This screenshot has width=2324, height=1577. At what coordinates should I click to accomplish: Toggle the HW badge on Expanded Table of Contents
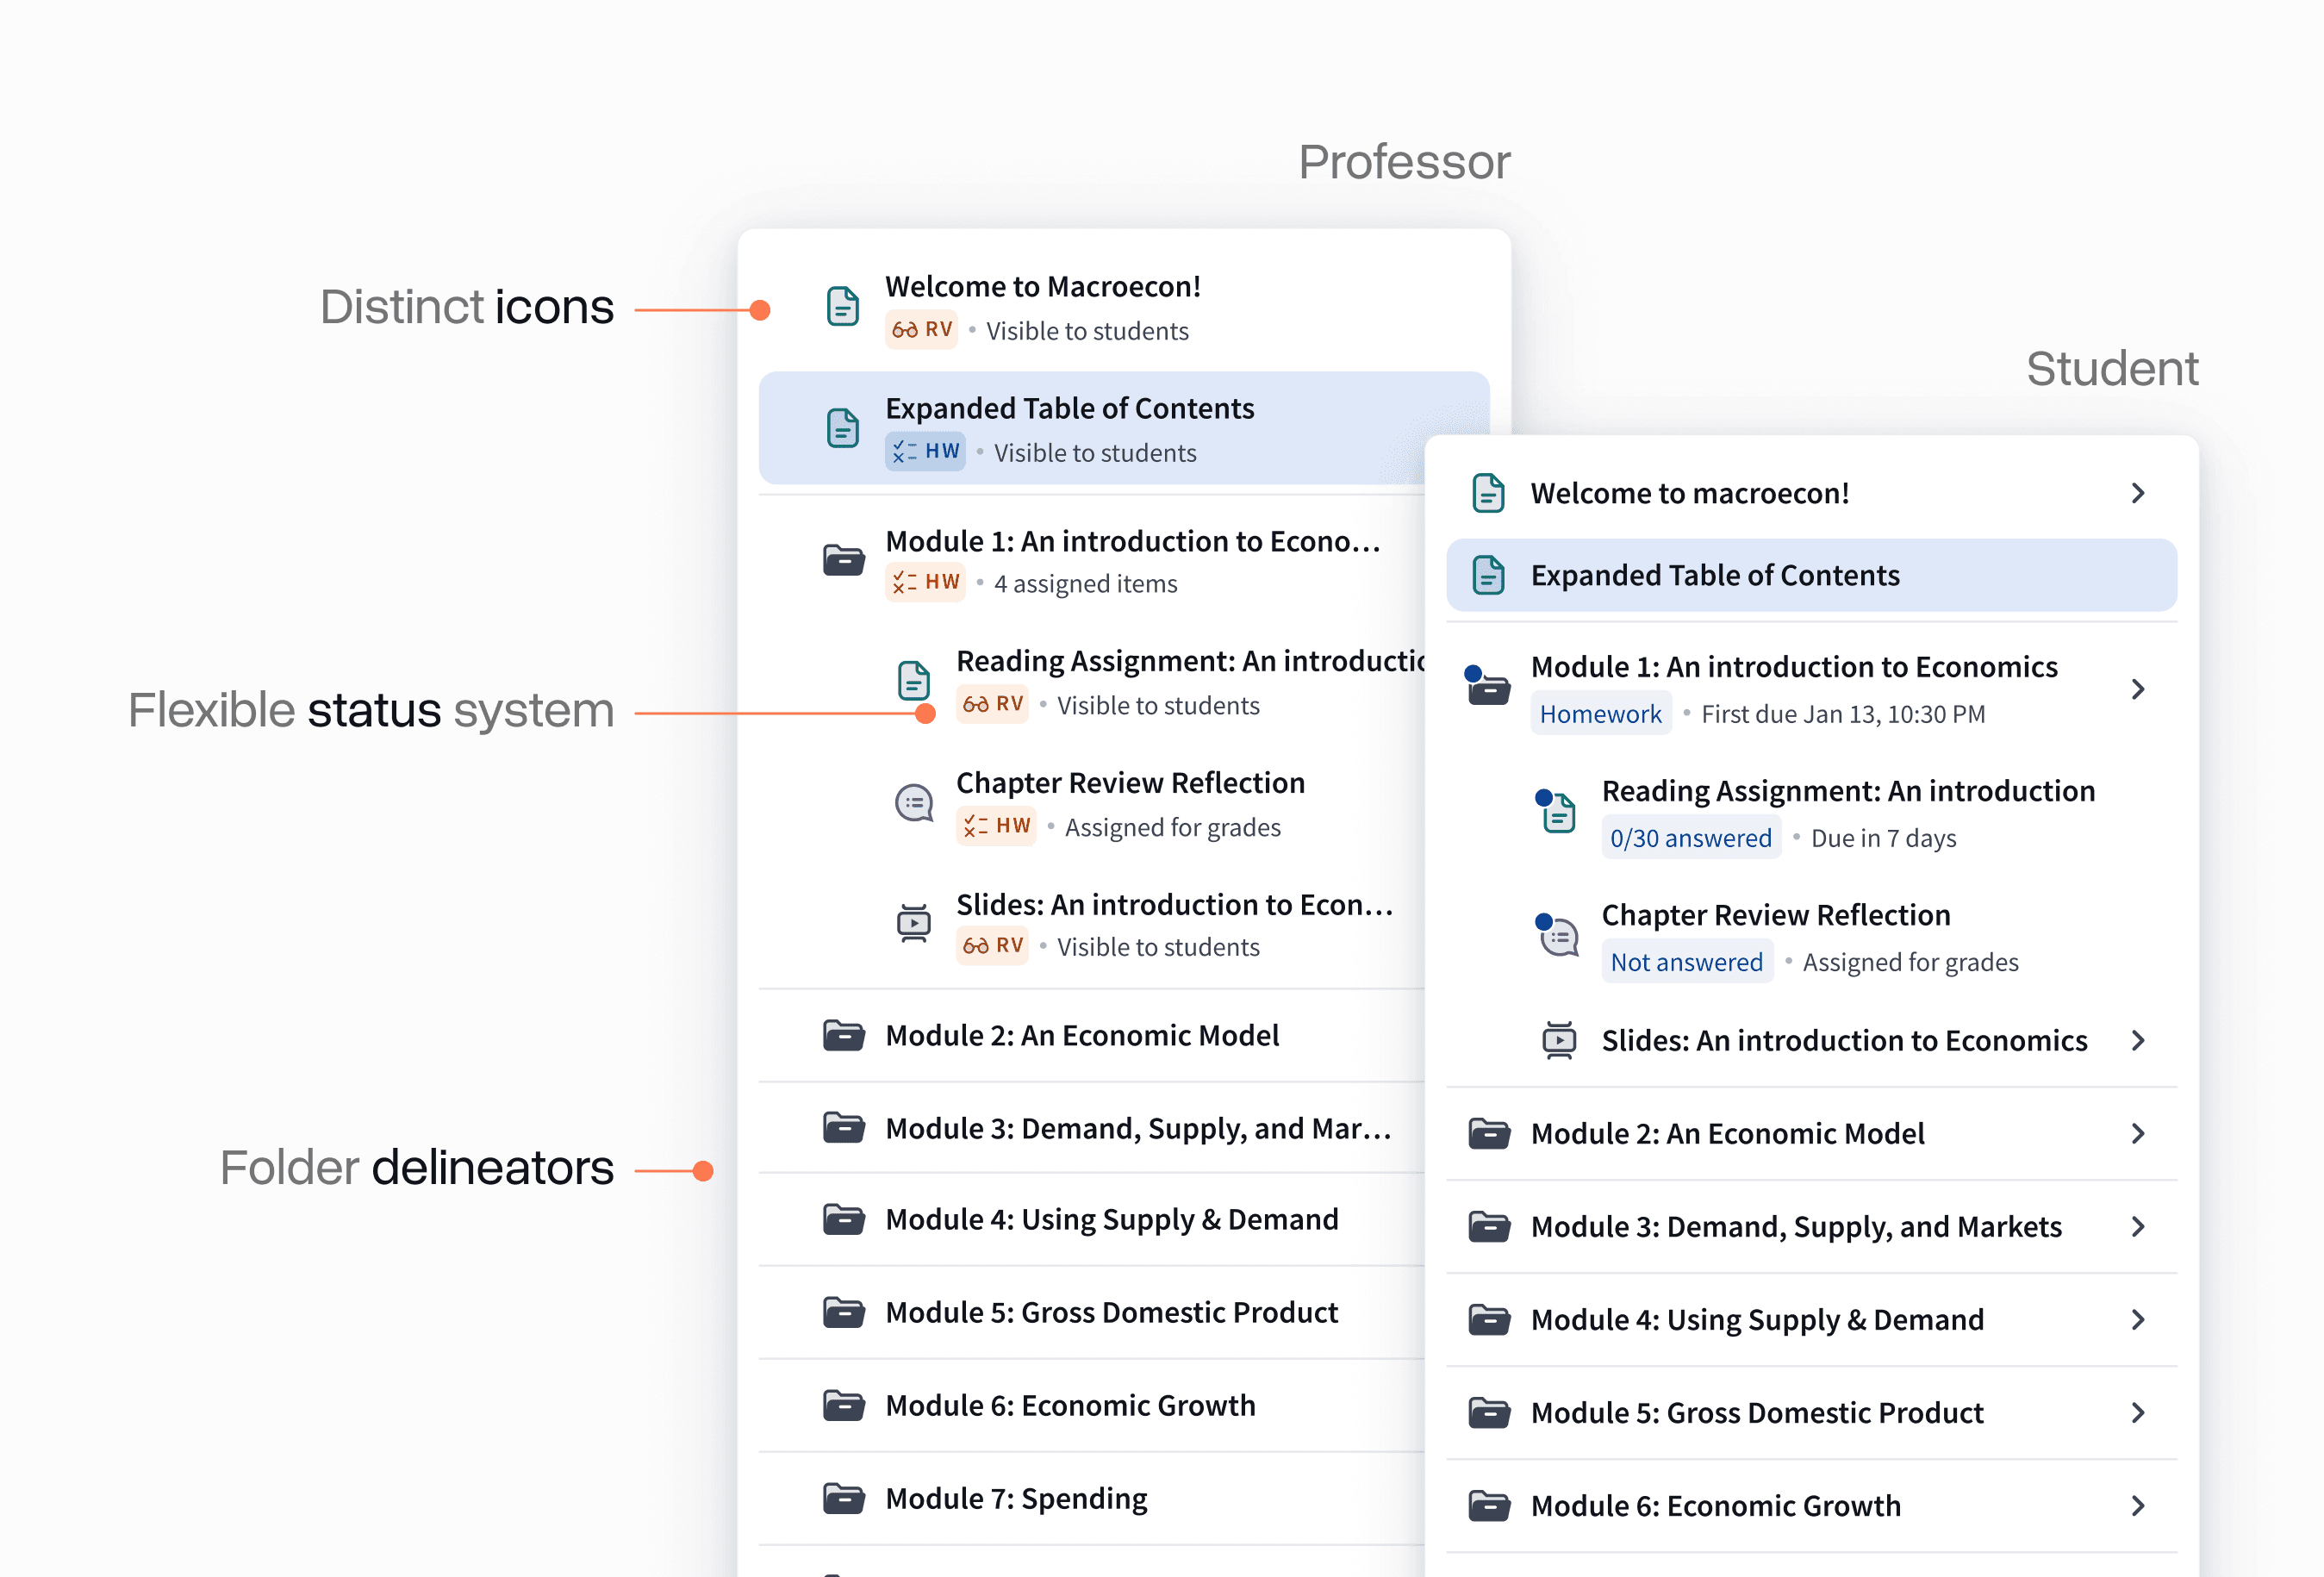pos(925,451)
